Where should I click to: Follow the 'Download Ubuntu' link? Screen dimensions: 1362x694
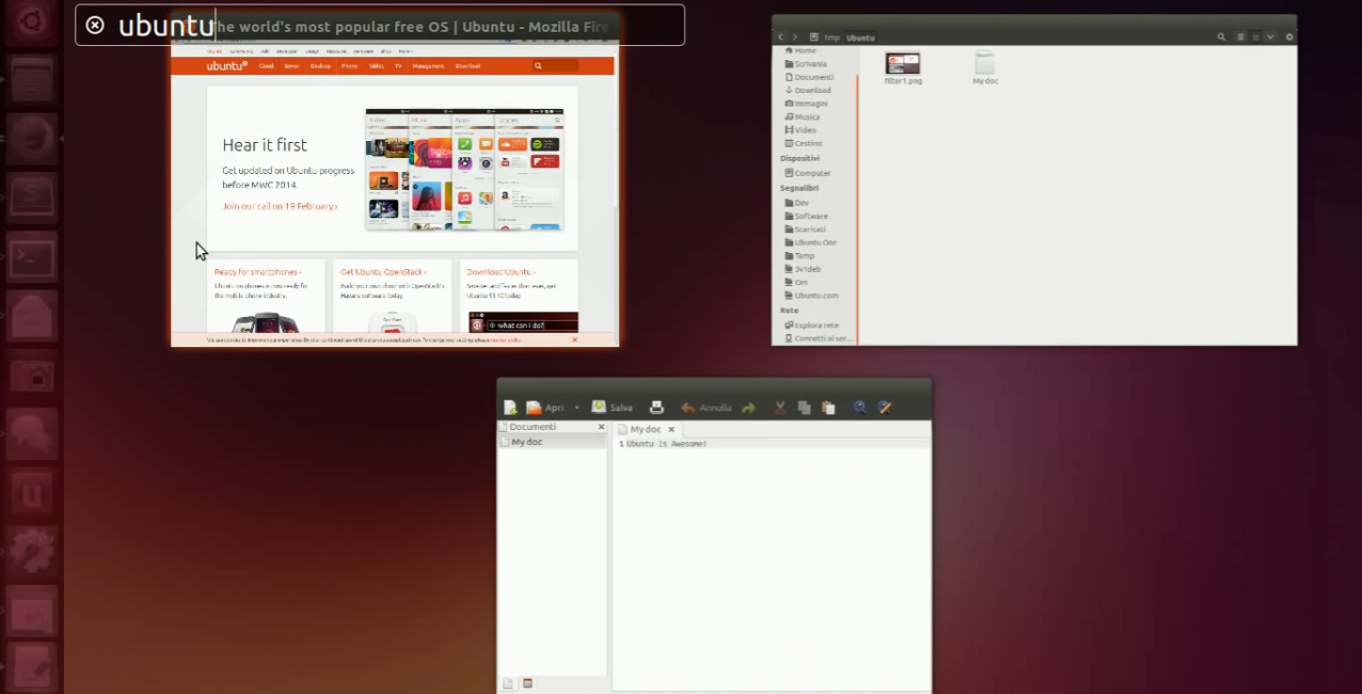pyautogui.click(x=500, y=272)
